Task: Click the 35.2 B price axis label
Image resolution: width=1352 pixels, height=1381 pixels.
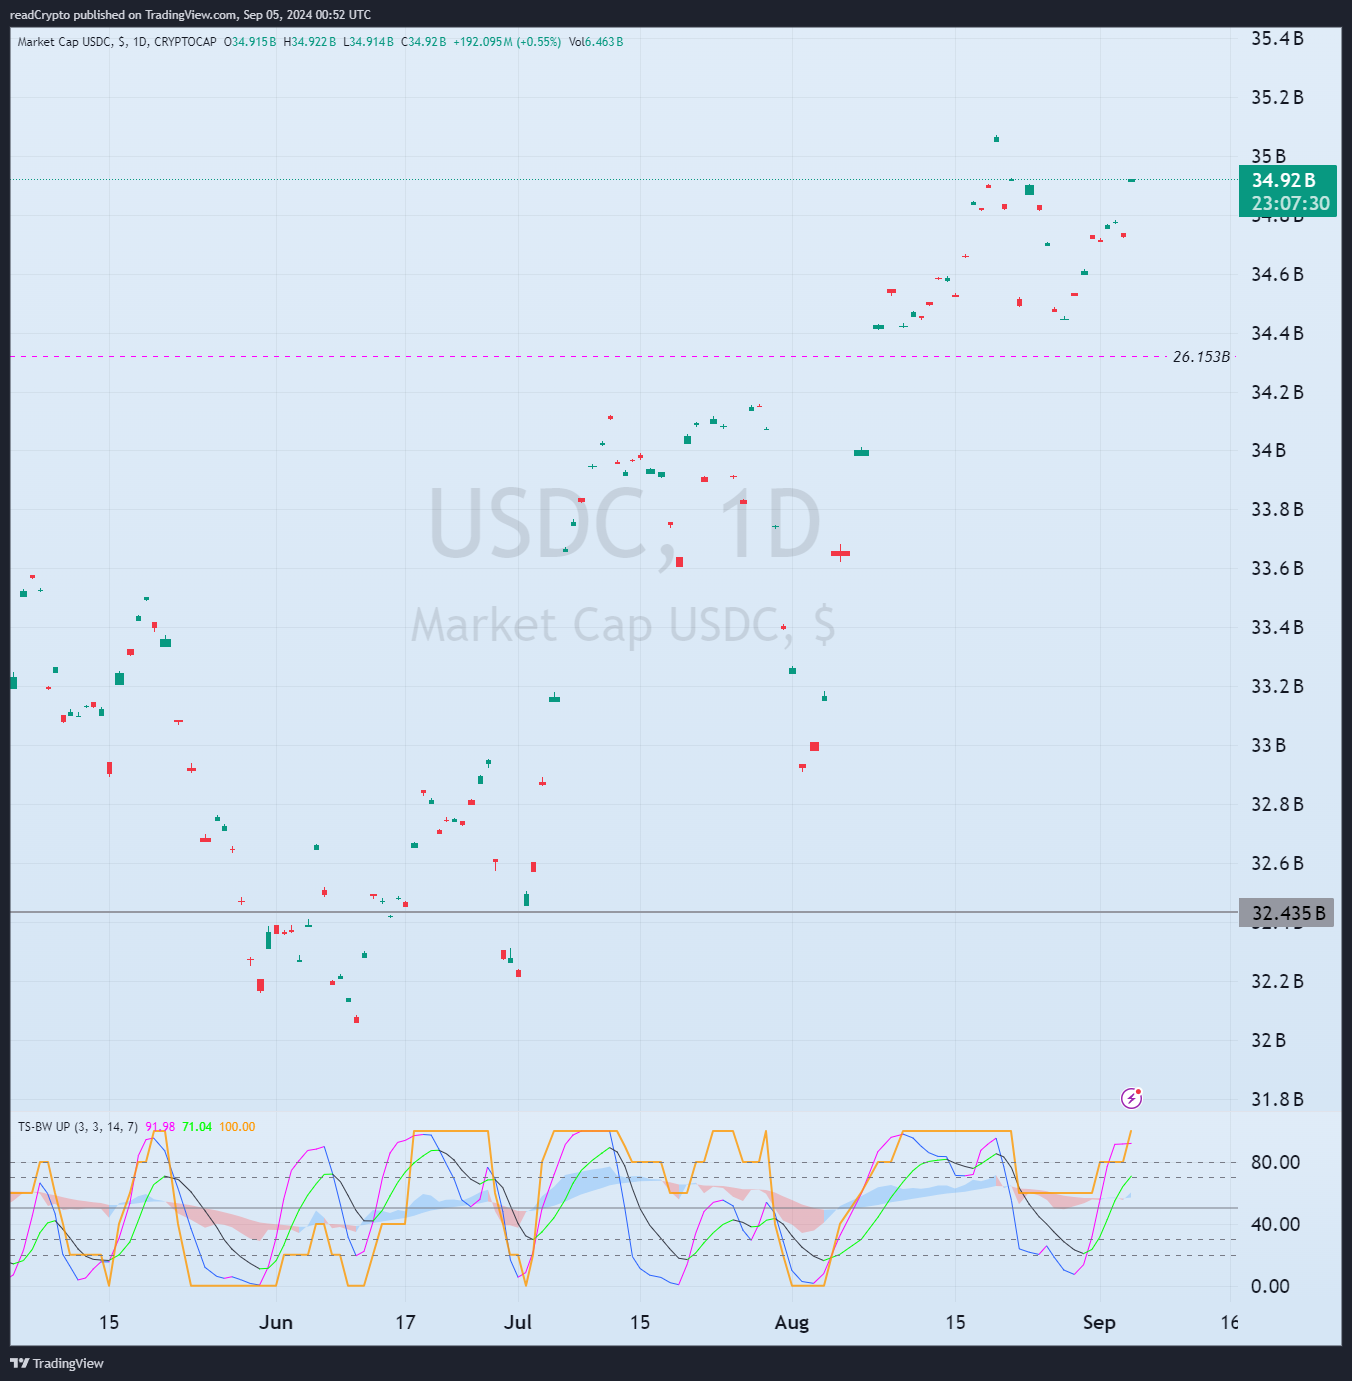Action: pyautogui.click(x=1277, y=98)
